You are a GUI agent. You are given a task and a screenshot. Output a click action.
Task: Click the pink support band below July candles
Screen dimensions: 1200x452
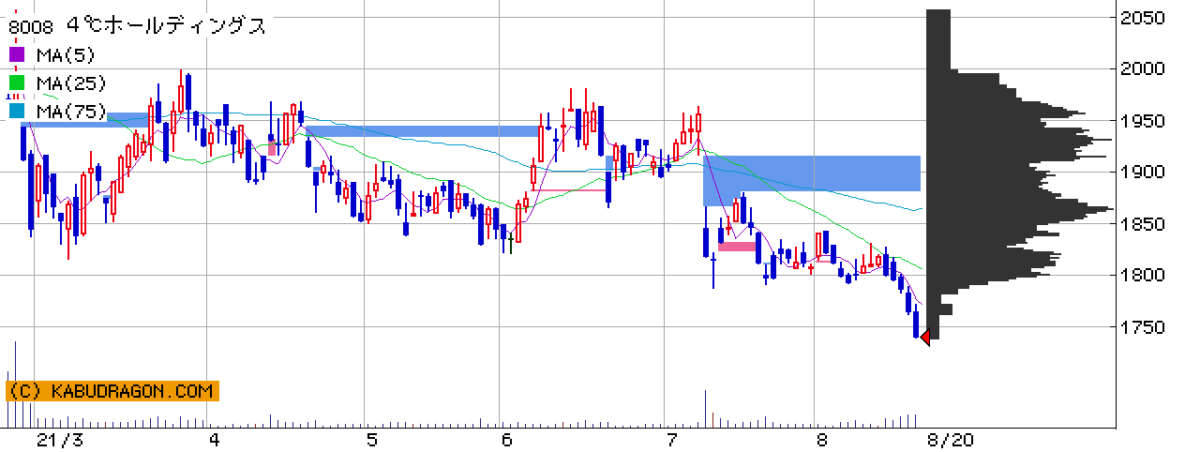738,246
